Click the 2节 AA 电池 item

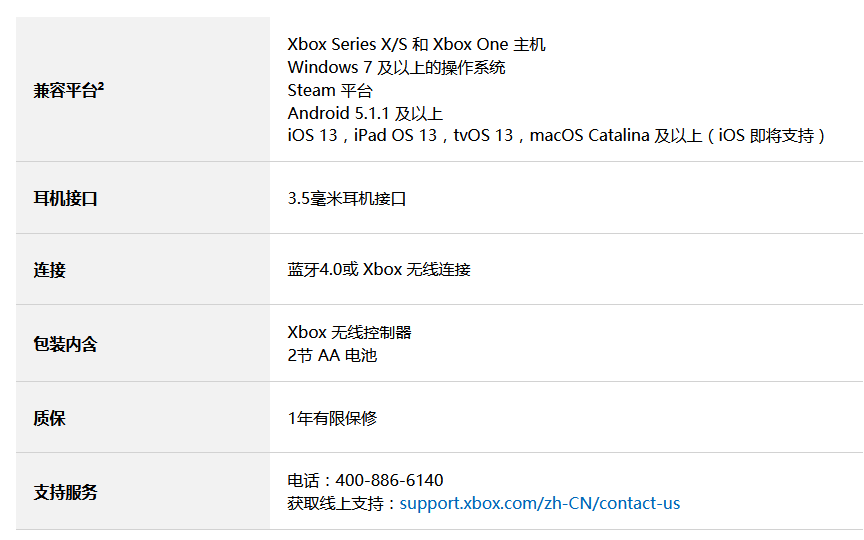click(332, 355)
